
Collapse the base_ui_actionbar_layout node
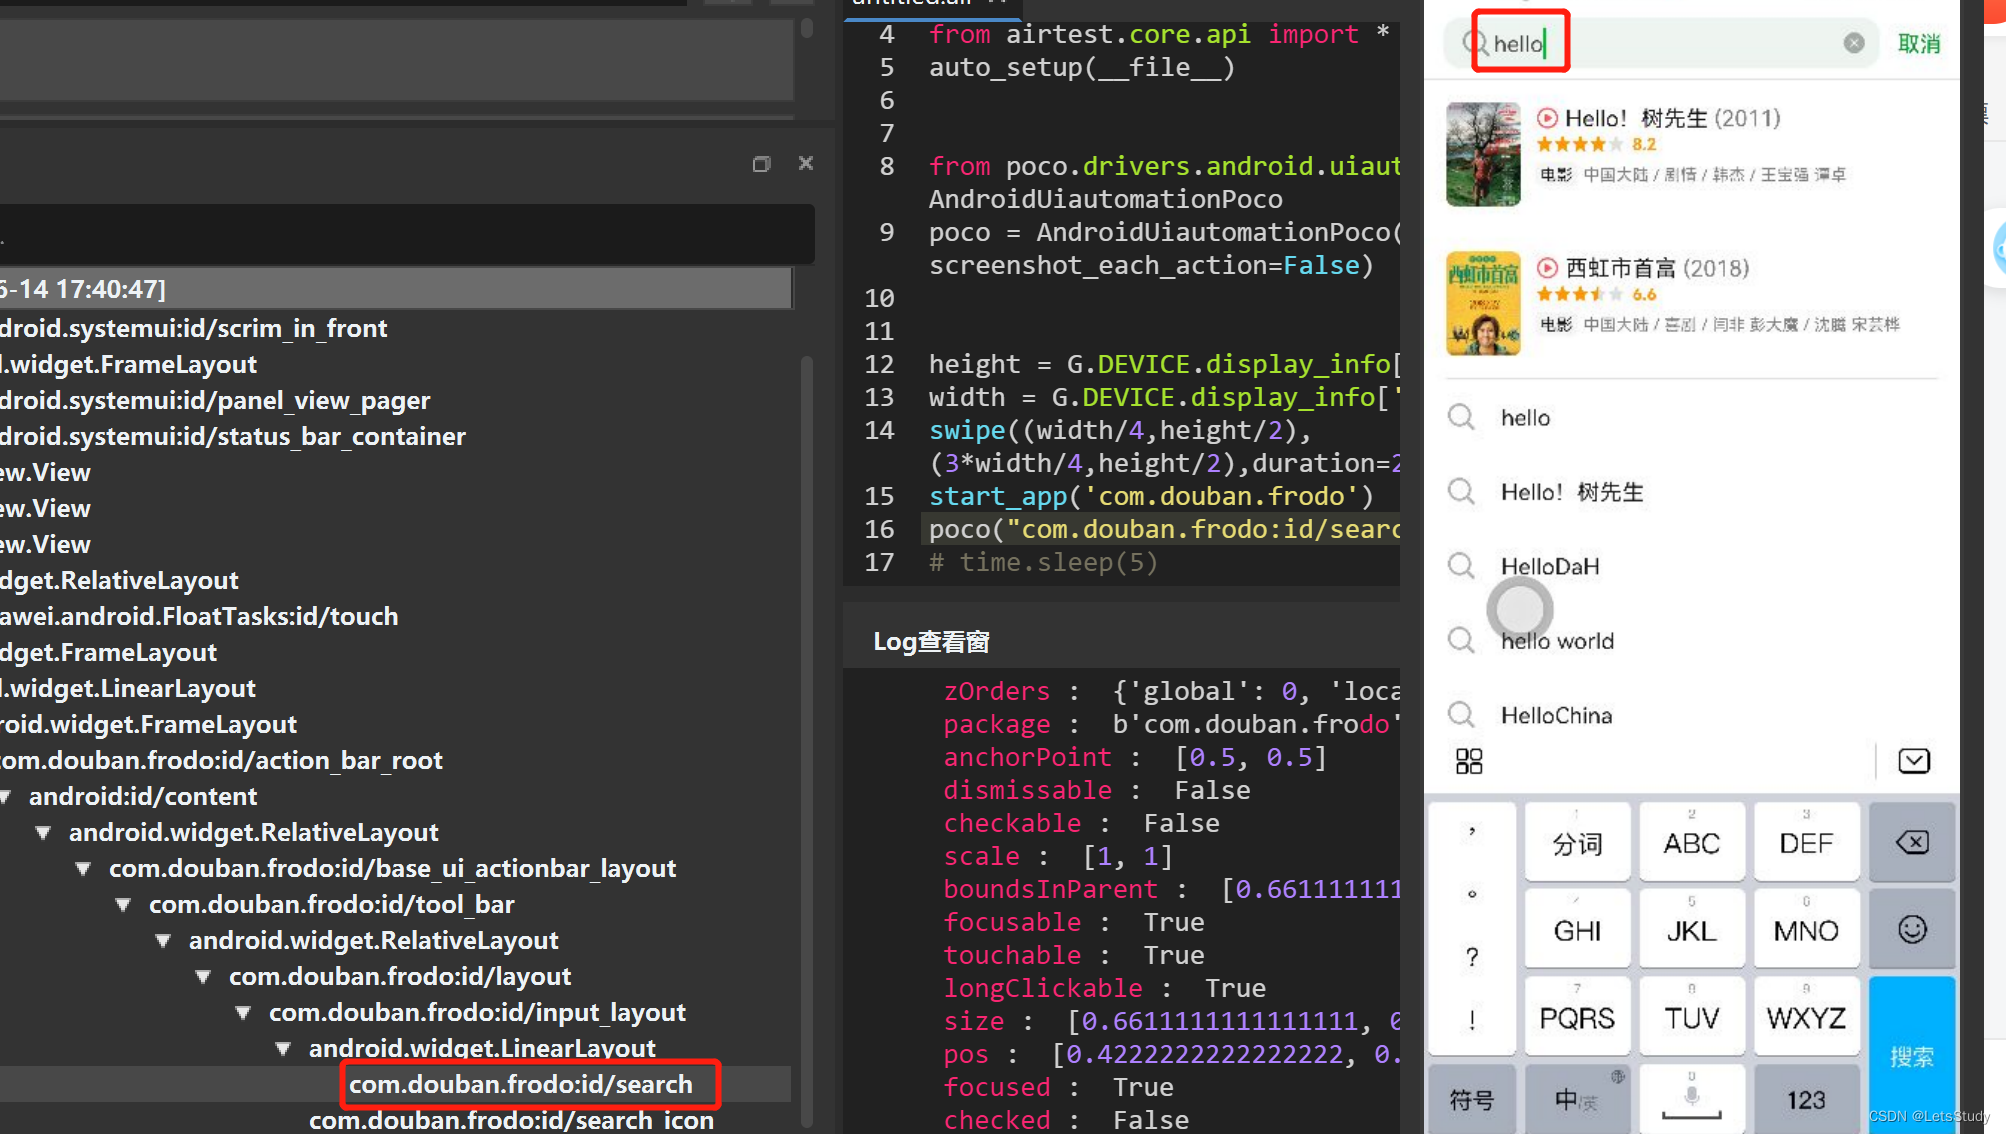(x=83, y=868)
